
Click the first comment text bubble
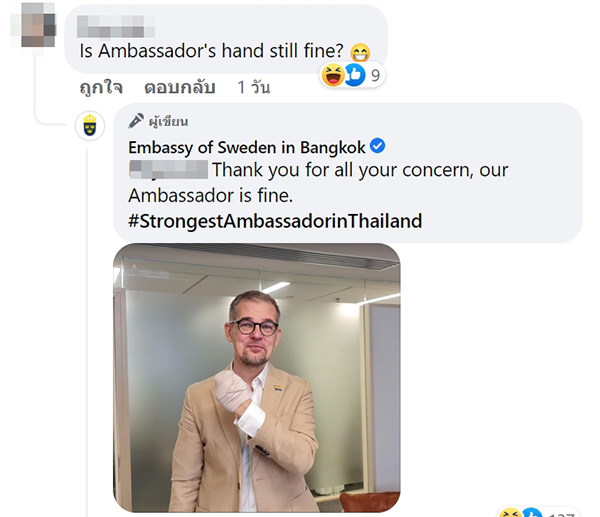coord(226,39)
